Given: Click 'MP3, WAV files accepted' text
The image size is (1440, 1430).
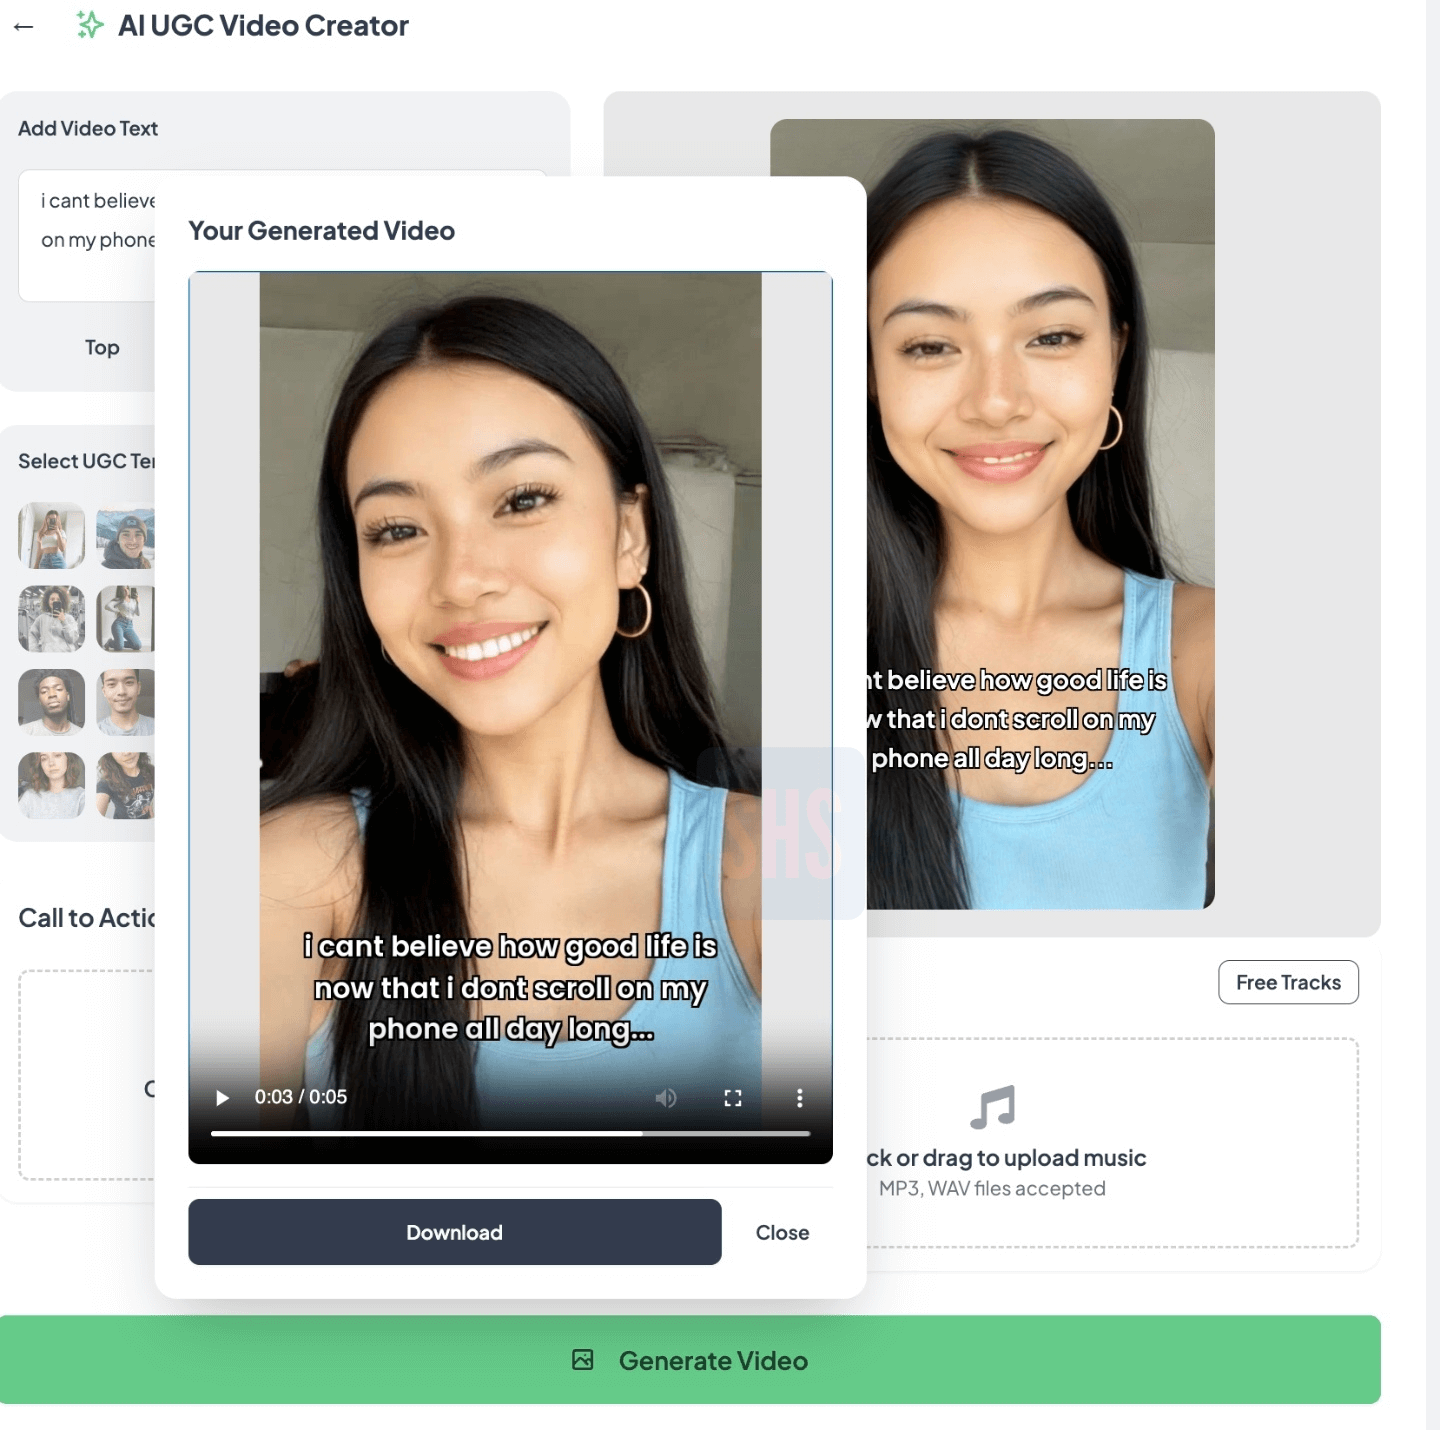Looking at the screenshot, I should pos(992,1188).
